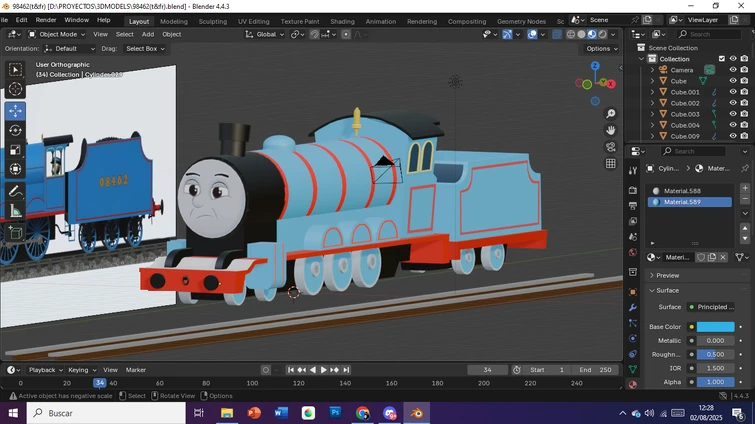Click the pan view hand icon
This screenshot has height=424, width=755.
(611, 130)
